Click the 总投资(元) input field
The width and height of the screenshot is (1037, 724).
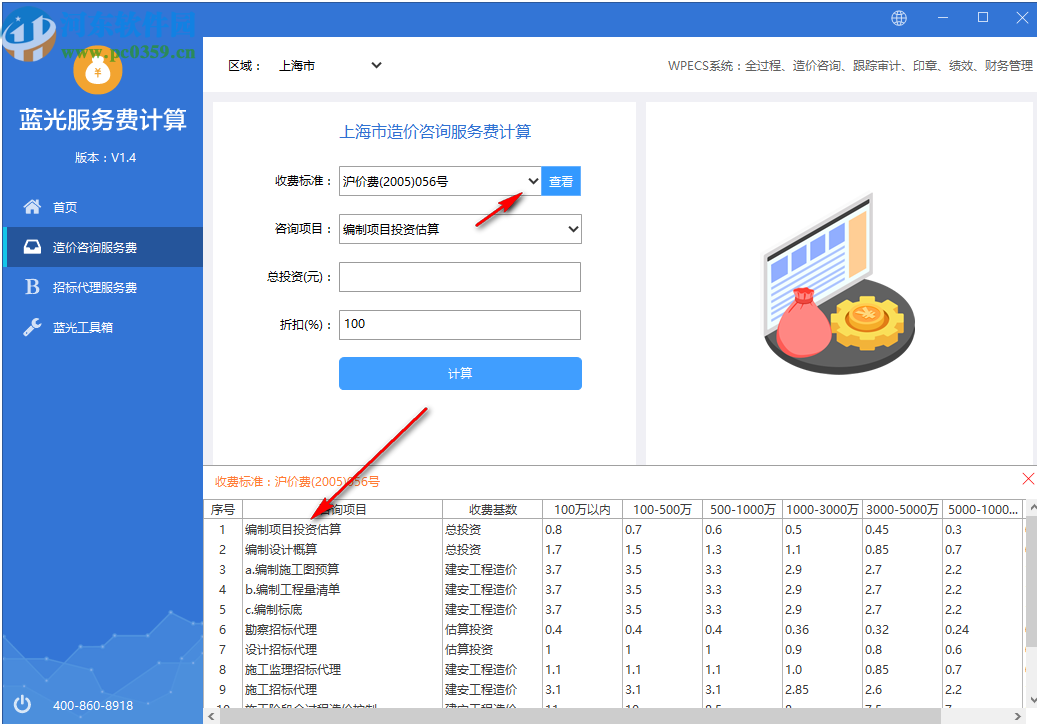(x=459, y=277)
